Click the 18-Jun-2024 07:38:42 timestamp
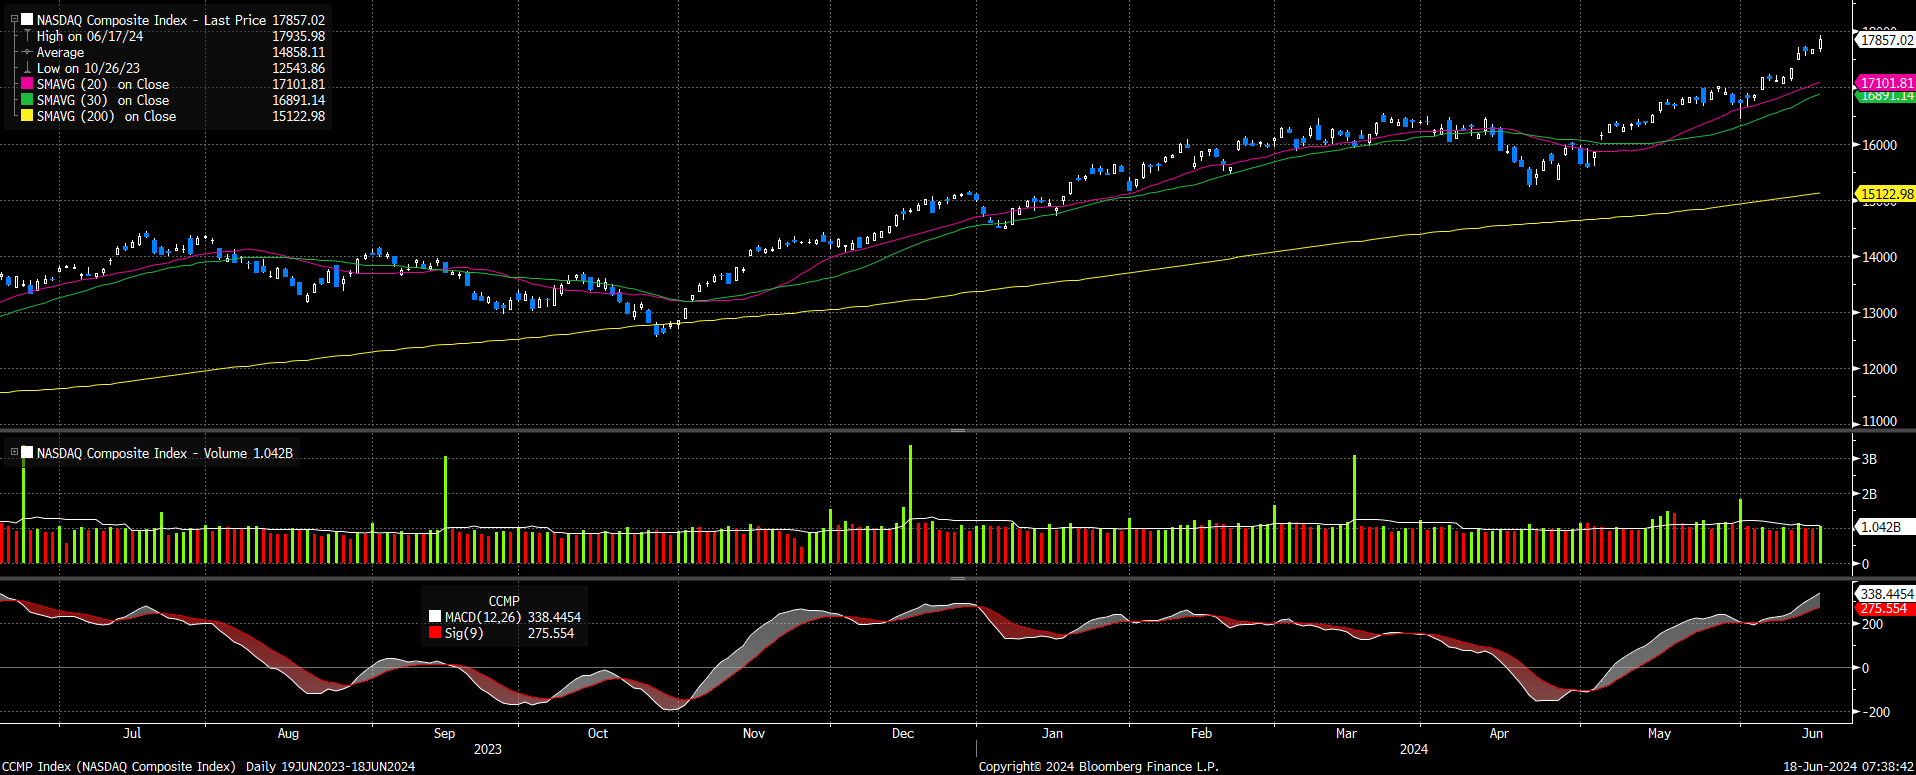This screenshot has height=775, width=1916. [1848, 766]
